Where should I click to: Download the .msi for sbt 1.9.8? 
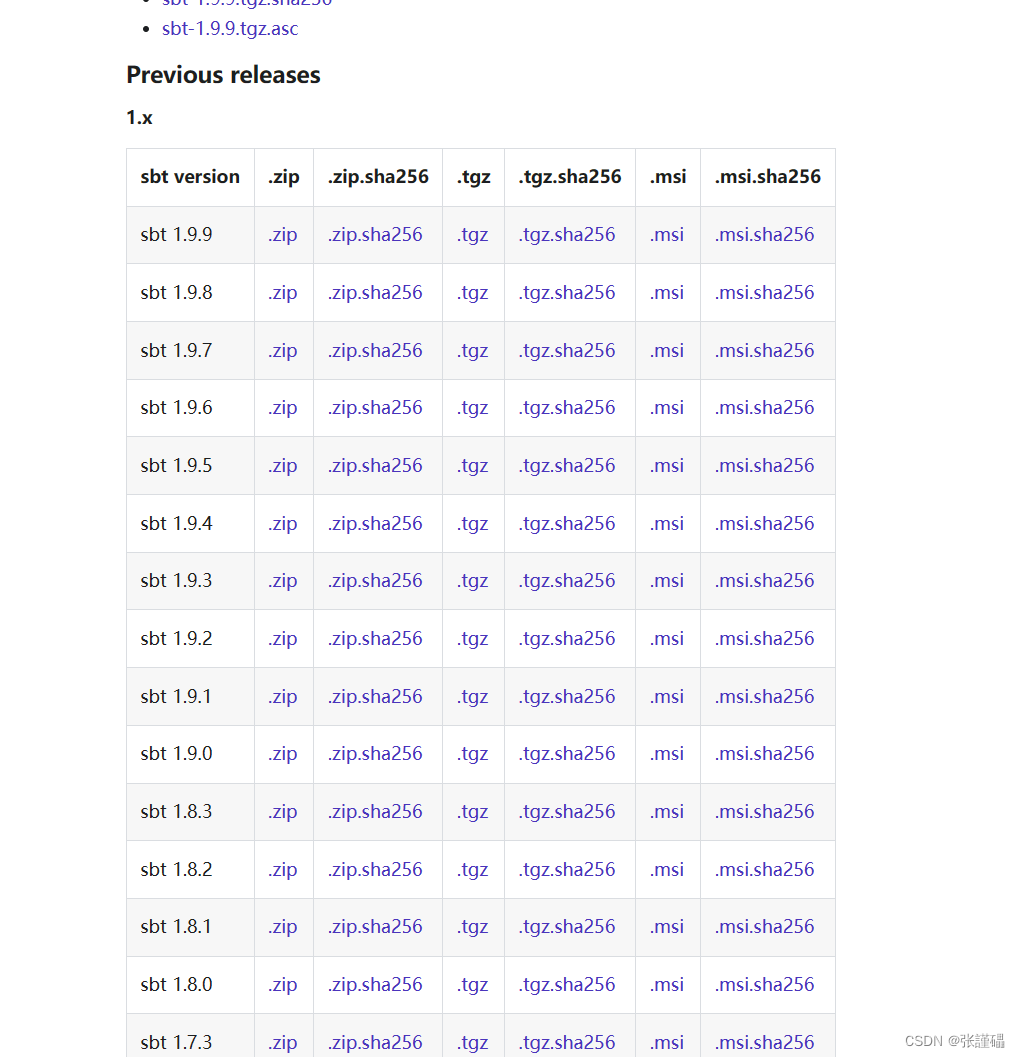tap(667, 293)
